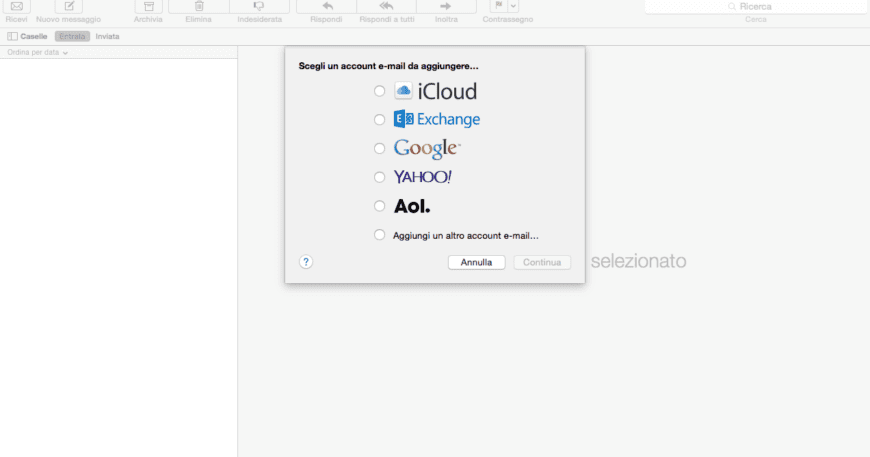This screenshot has width=870, height=457.
Task: Select the Google account radio button
Action: (380, 149)
